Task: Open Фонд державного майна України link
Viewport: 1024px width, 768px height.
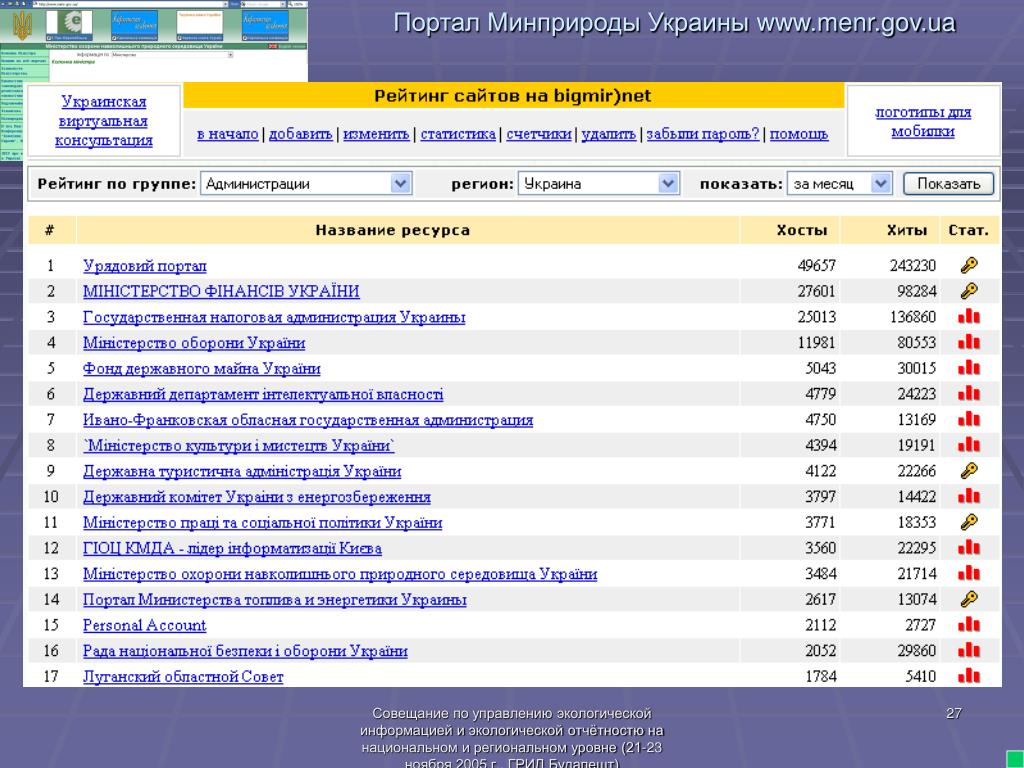Action: click(201, 368)
